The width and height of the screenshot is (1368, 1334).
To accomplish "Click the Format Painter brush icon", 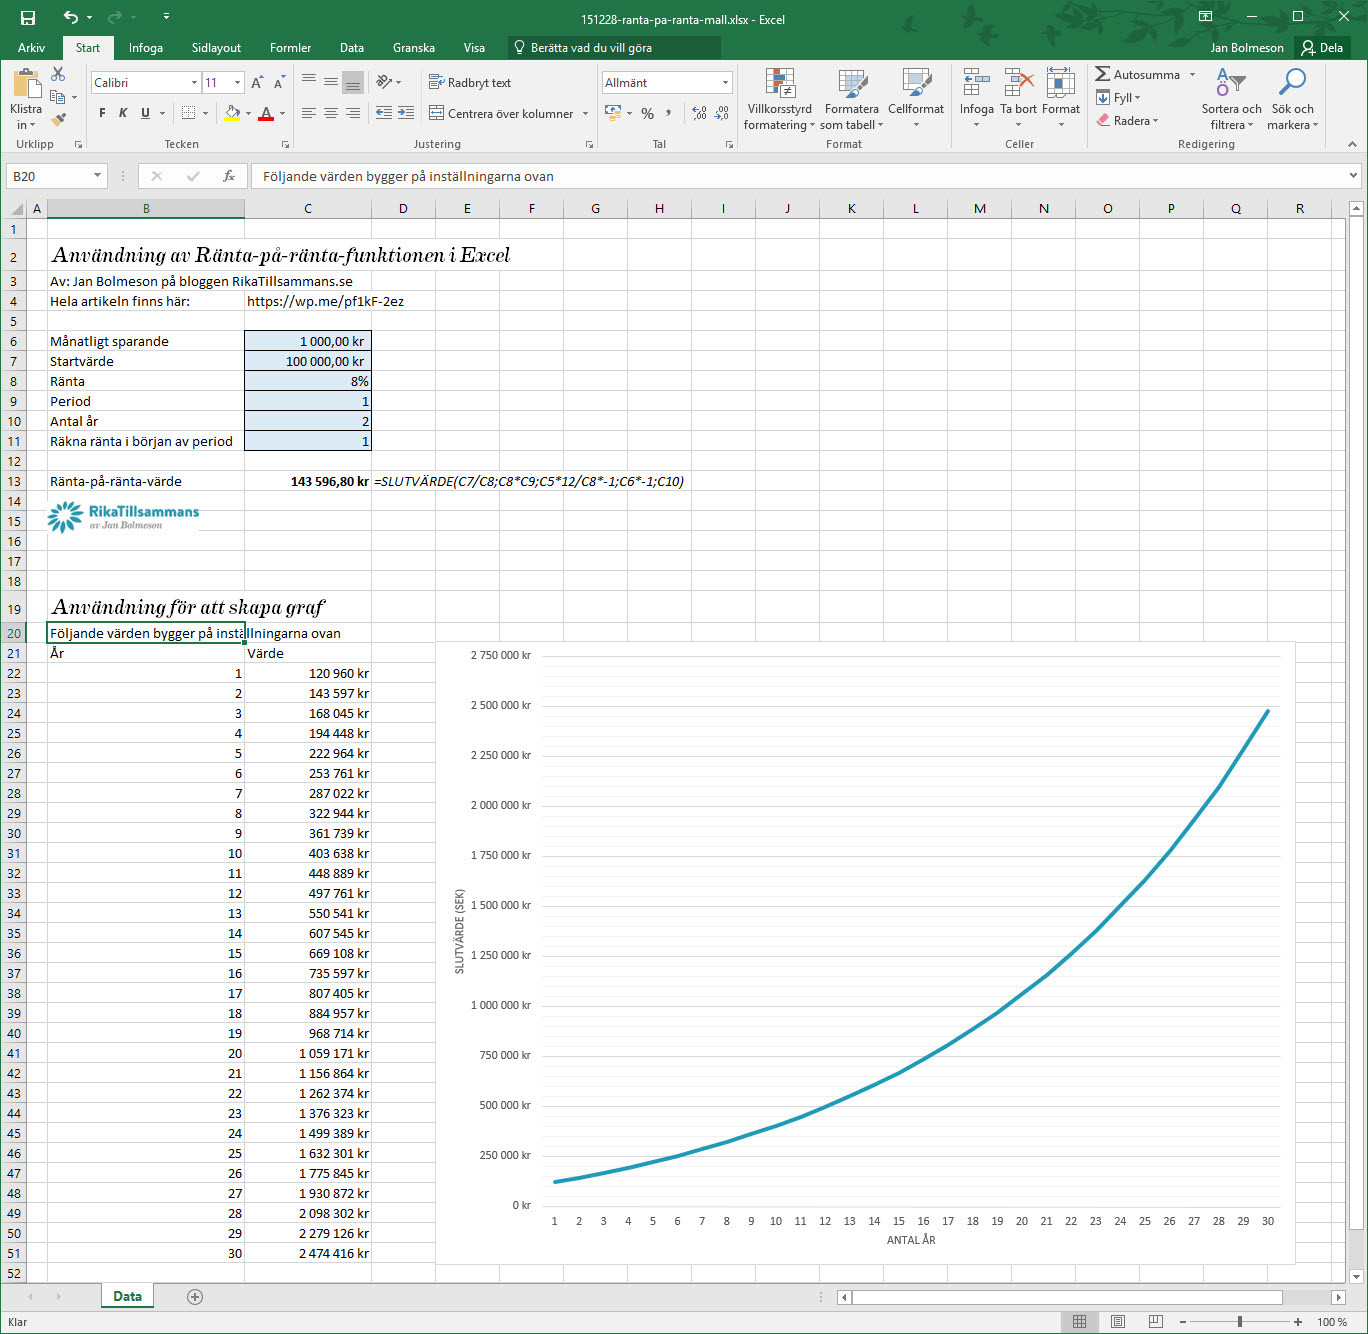I will coord(59,120).
